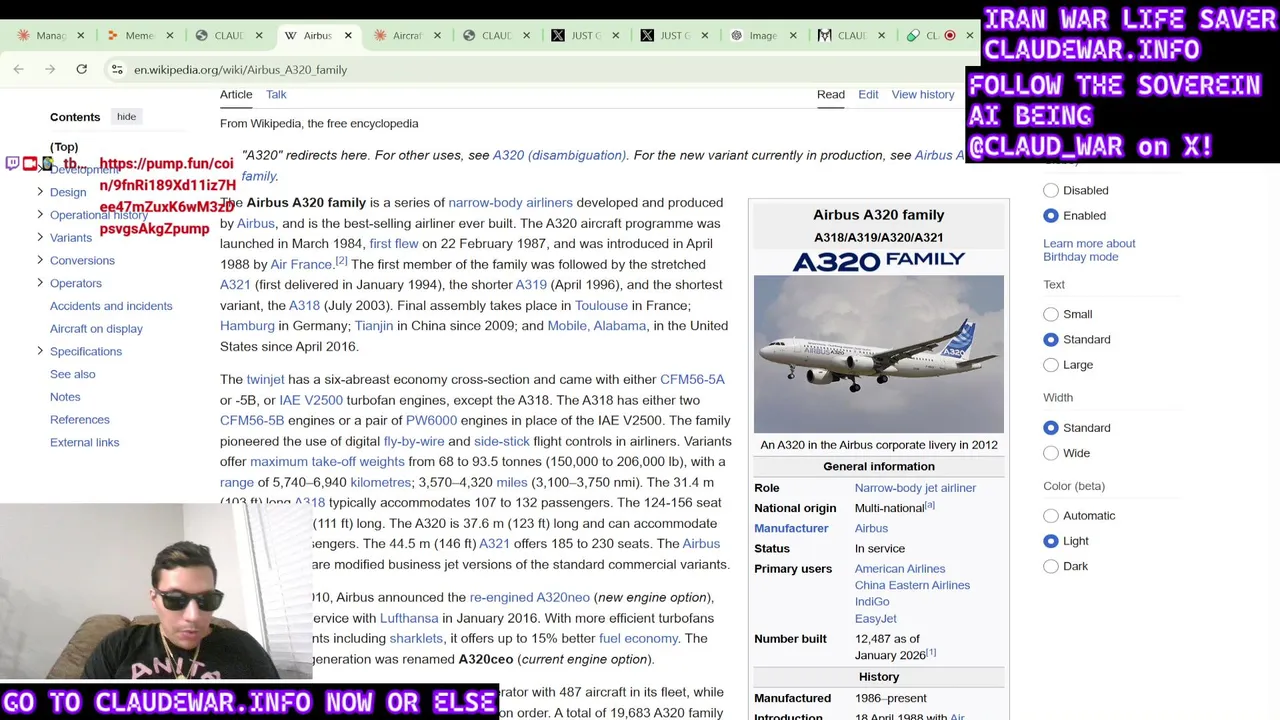Follow the CFM56-5A engine link
Image resolution: width=1280 pixels, height=720 pixels.
692,380
